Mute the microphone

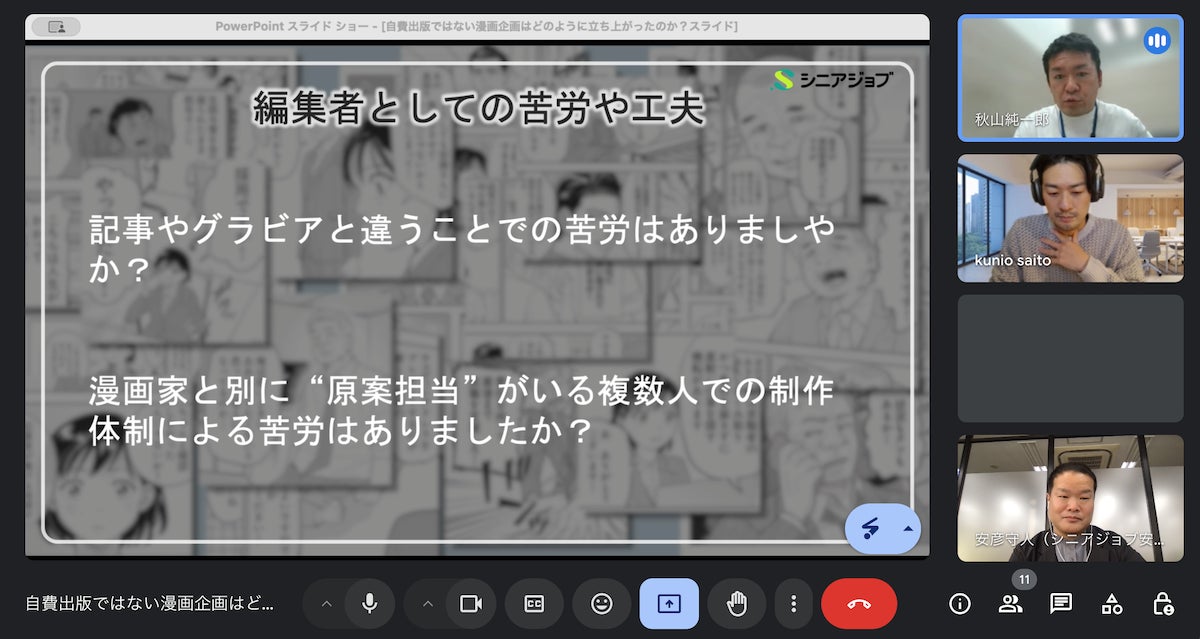(369, 603)
